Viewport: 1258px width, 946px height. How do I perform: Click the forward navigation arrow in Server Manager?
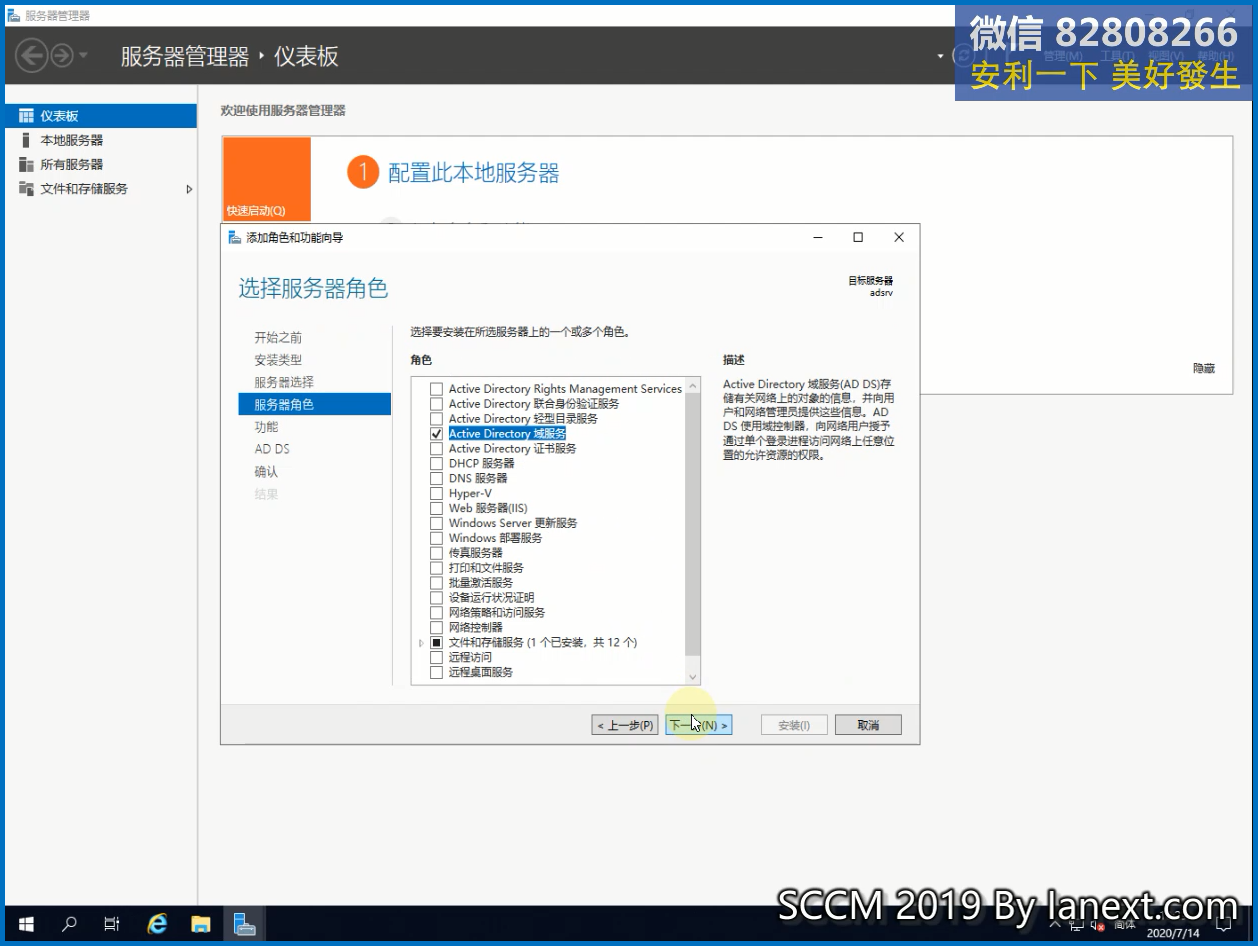[x=62, y=55]
